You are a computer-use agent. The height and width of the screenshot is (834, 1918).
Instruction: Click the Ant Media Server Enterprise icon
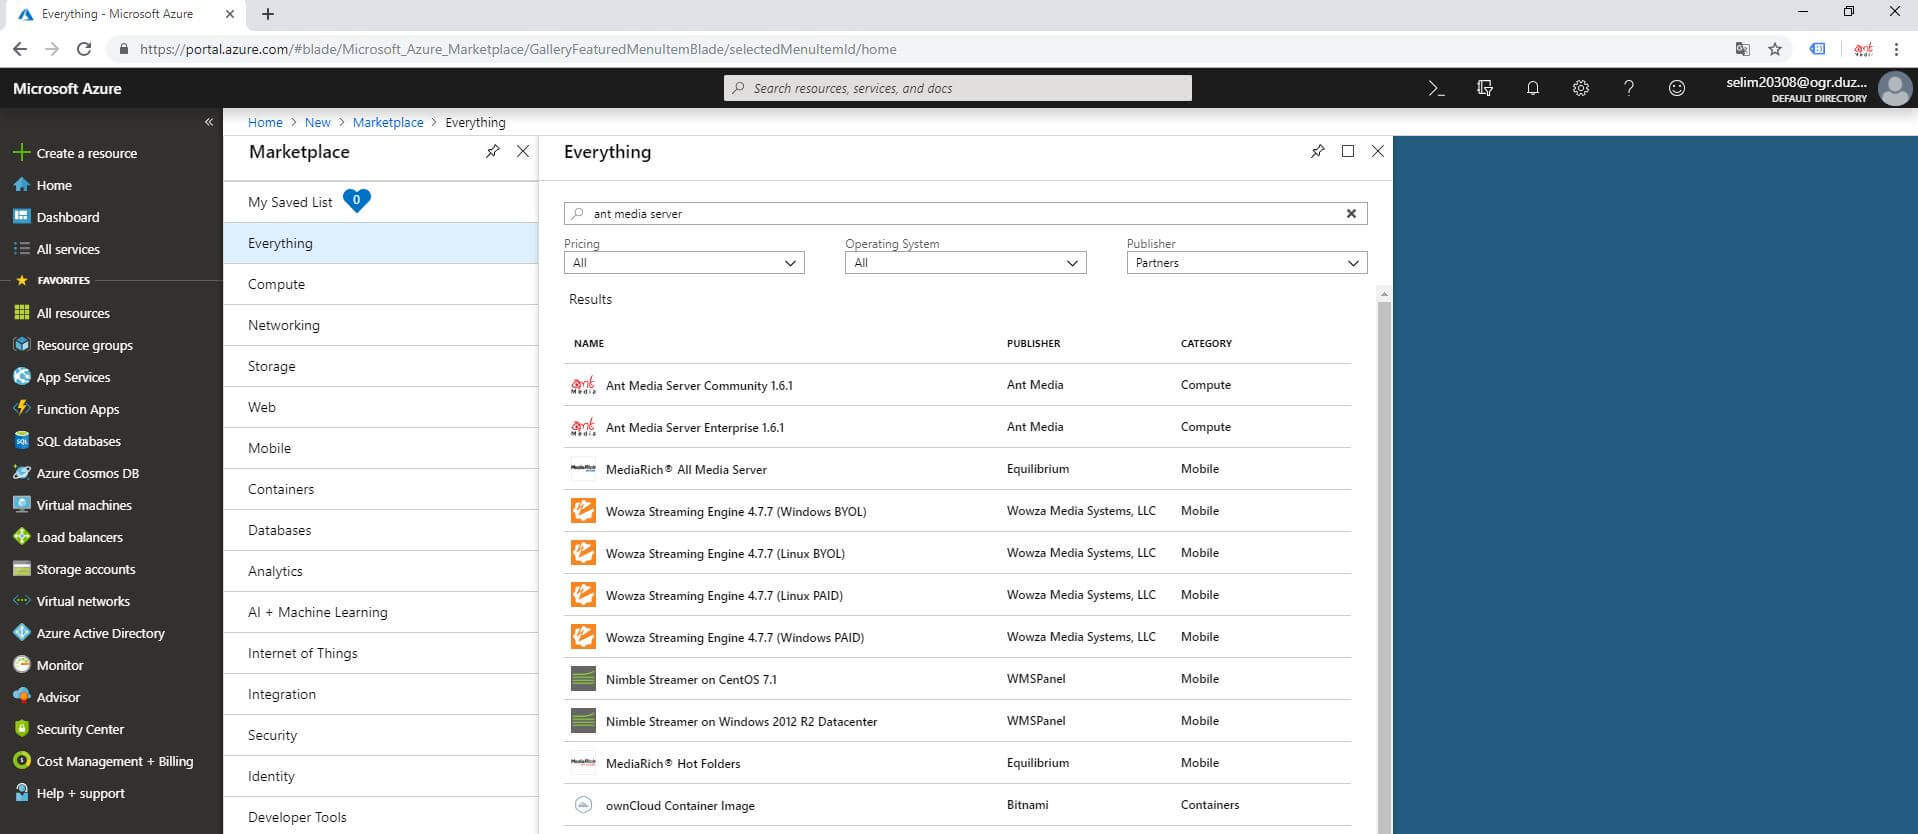pyautogui.click(x=583, y=427)
